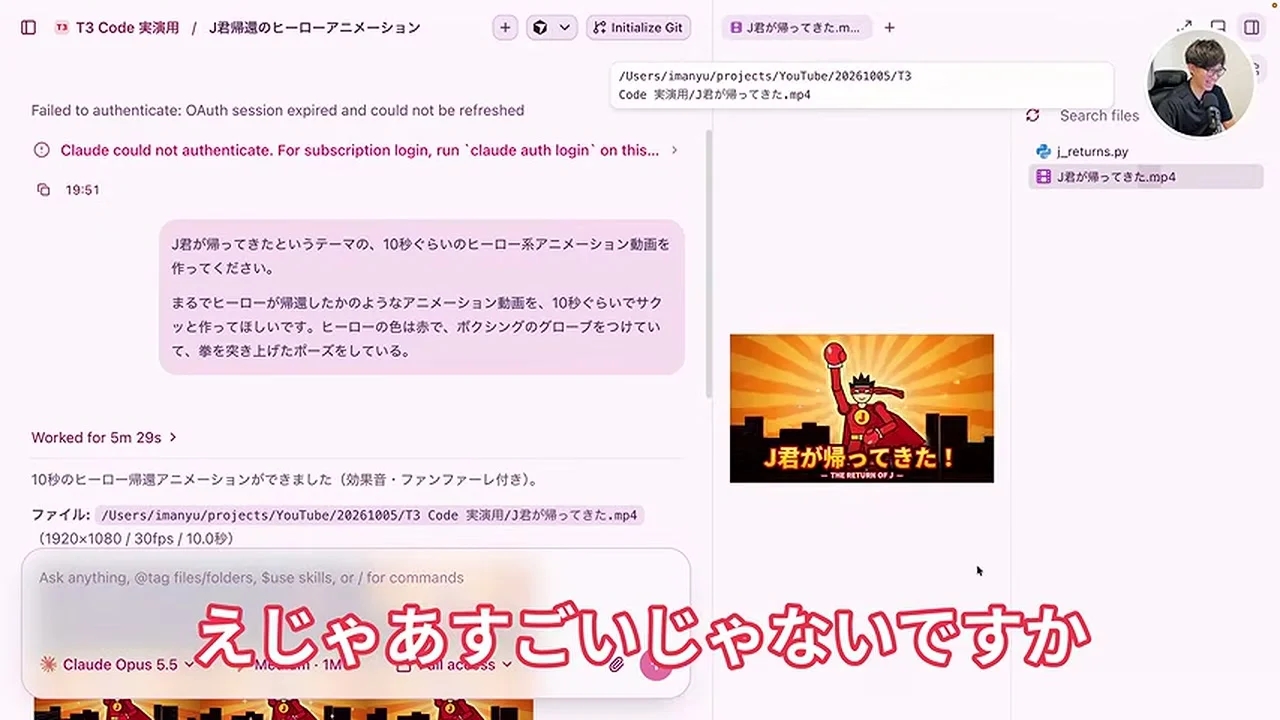The width and height of the screenshot is (1280, 720).
Task: Click the paperclip attach file icon
Action: click(617, 665)
